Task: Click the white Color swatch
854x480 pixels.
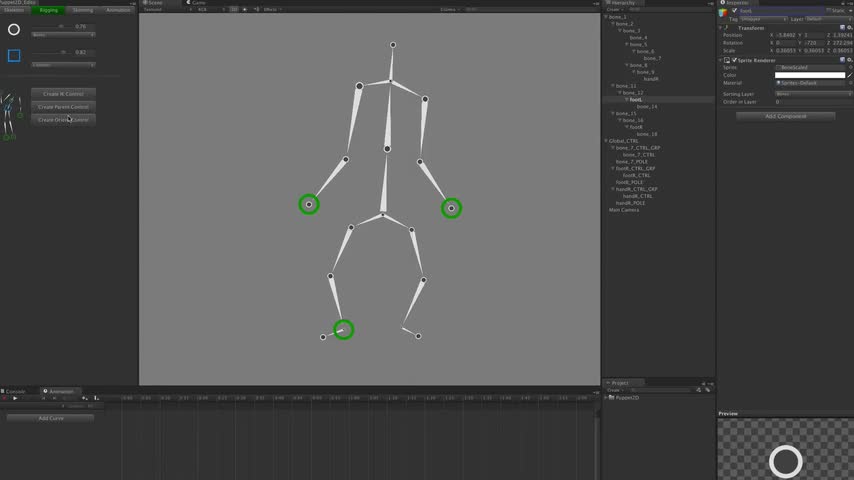Action: click(810, 75)
